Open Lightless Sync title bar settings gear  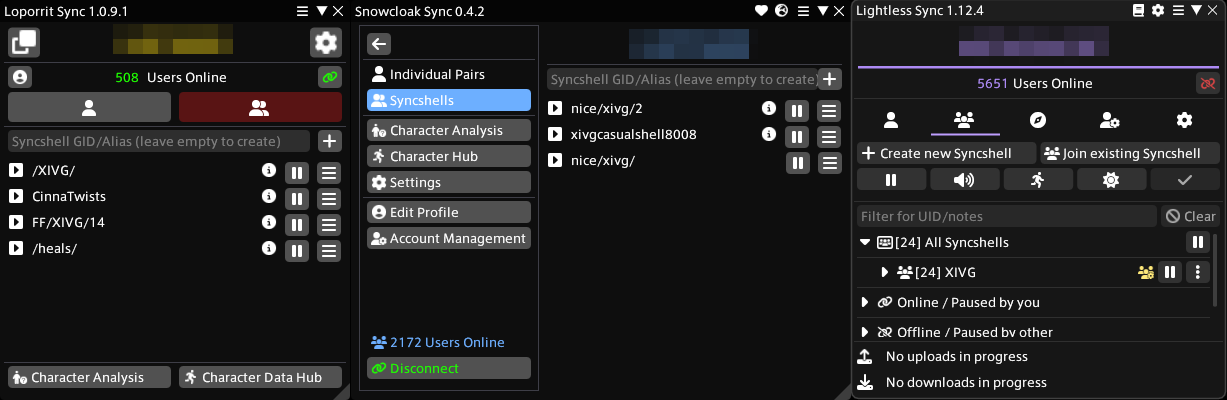pos(1158,10)
